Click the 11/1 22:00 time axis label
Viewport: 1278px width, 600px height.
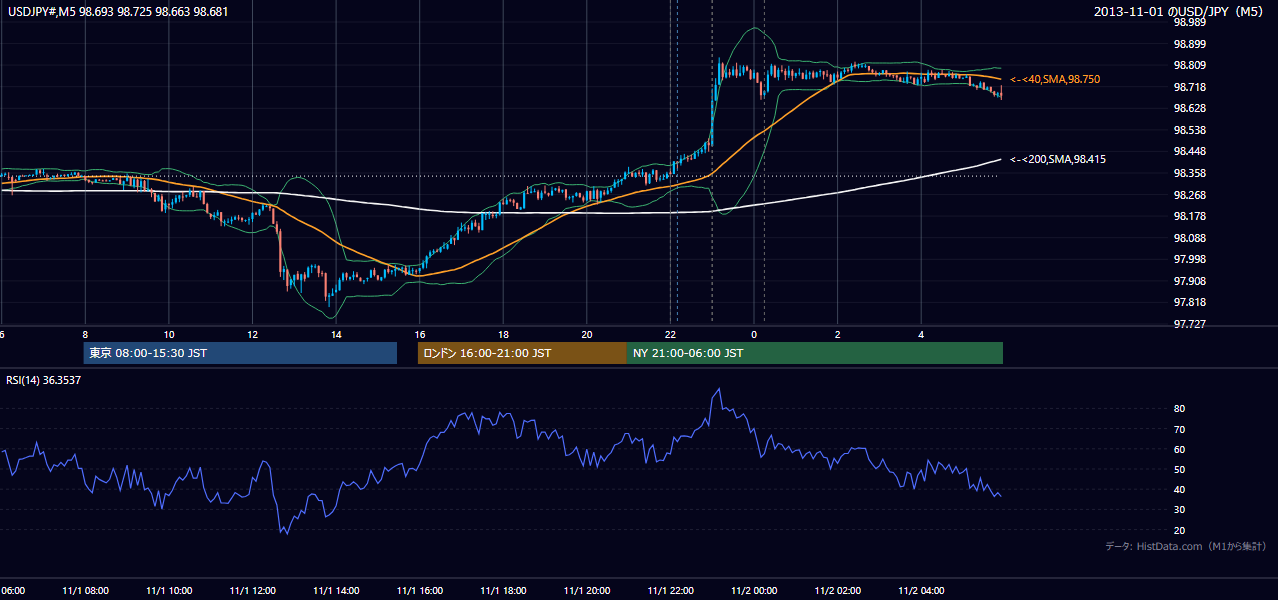coord(671,590)
